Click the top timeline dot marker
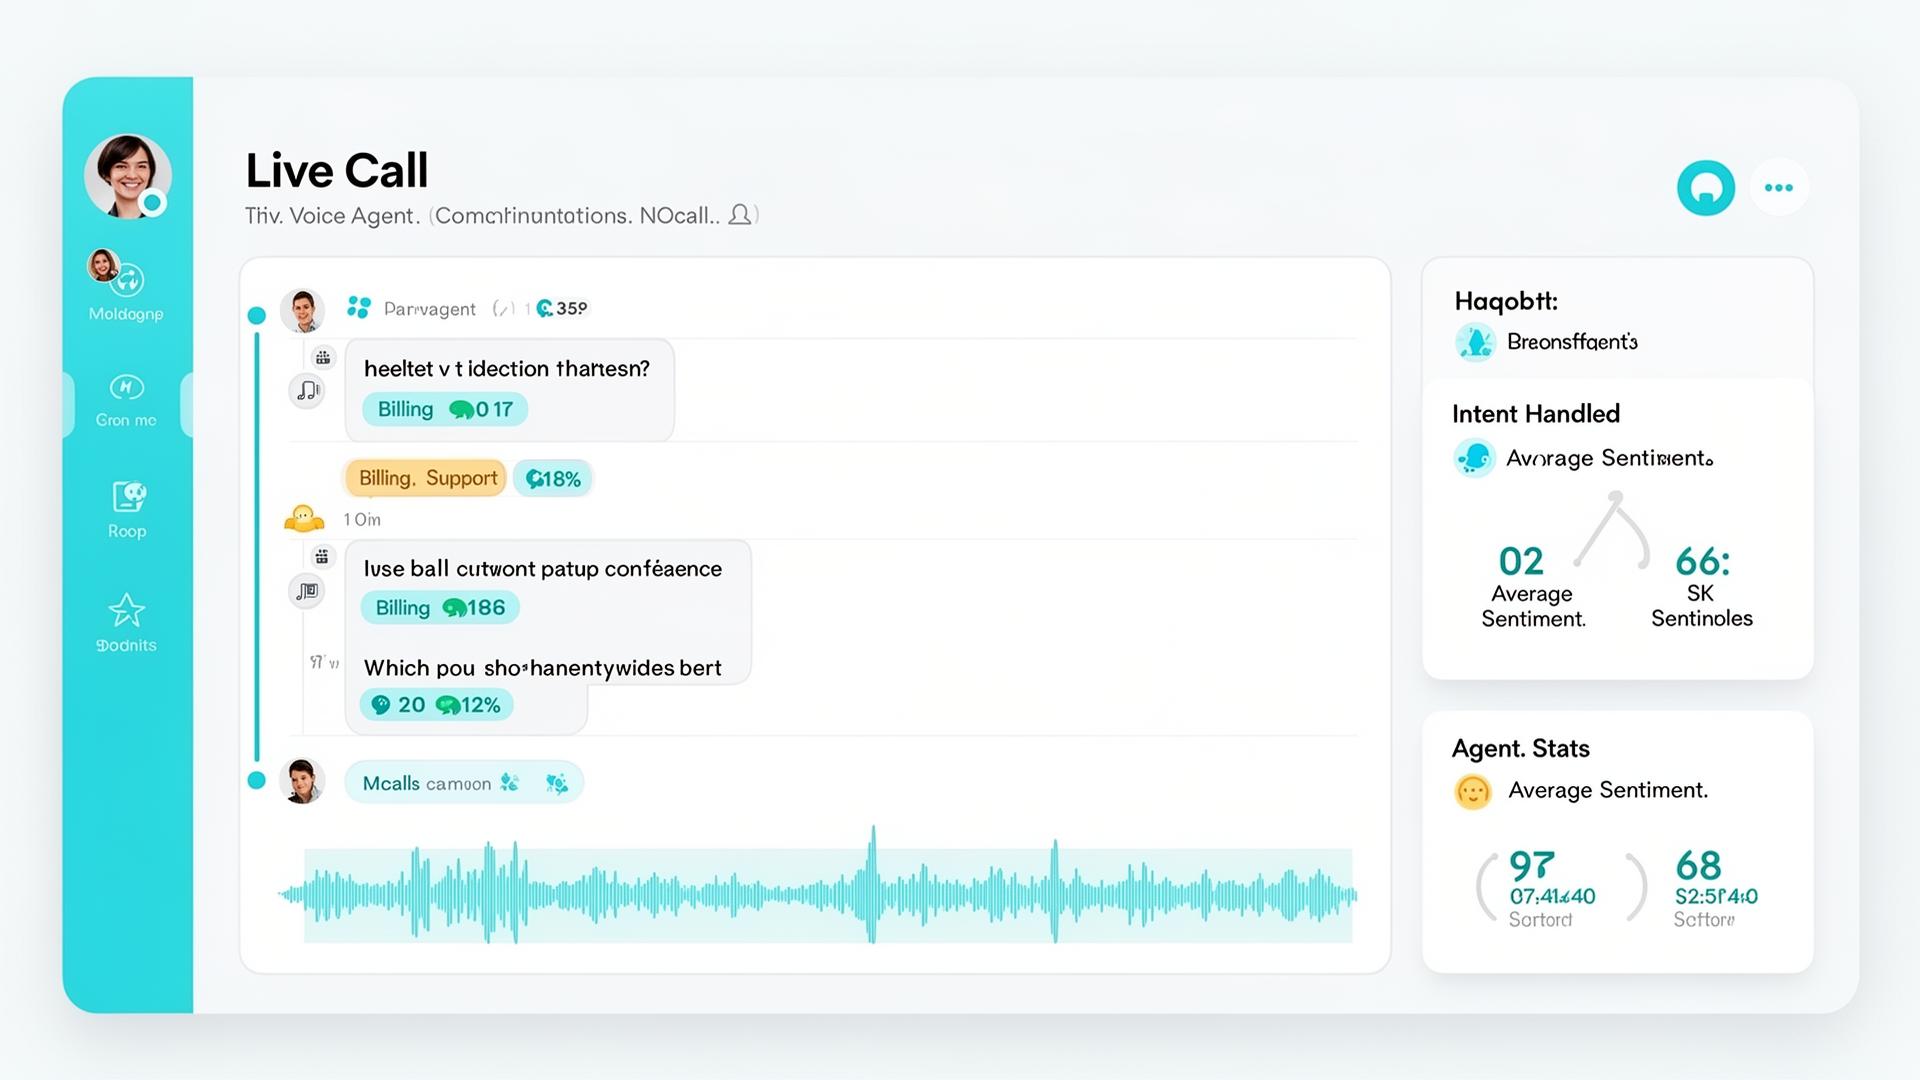This screenshot has width=1920, height=1080. tap(256, 315)
